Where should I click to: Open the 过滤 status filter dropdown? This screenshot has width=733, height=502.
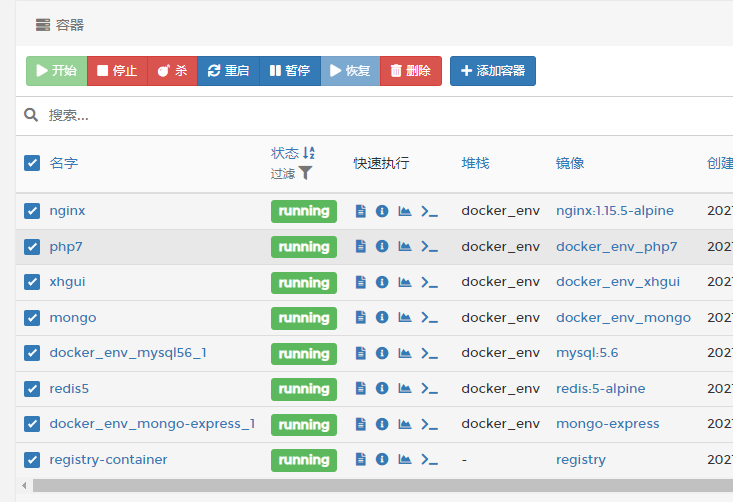[291, 173]
